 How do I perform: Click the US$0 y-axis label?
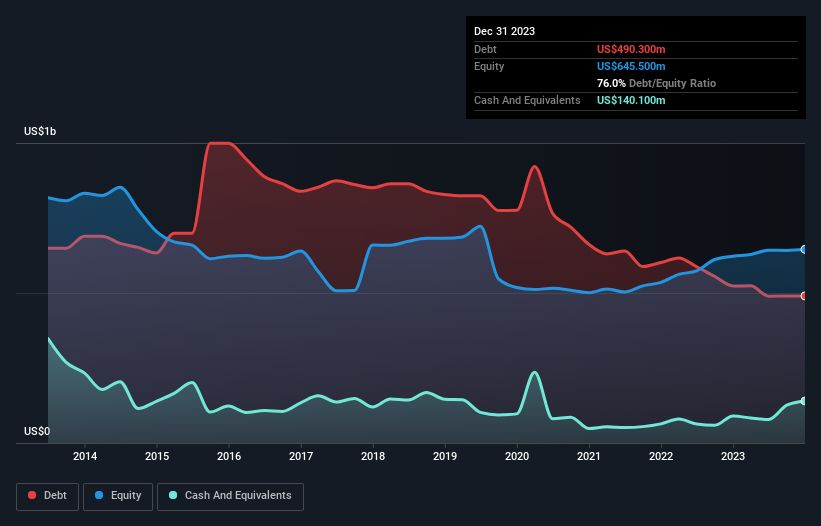(x=37, y=431)
